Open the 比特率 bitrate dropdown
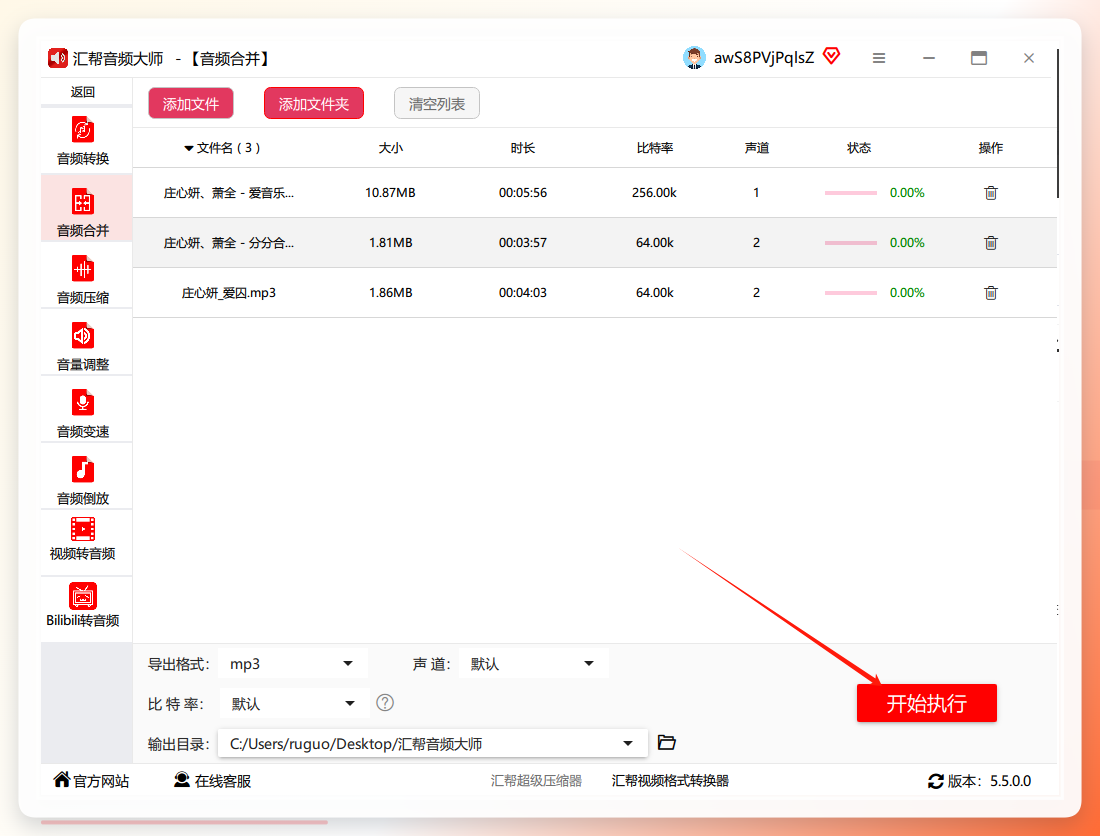The width and height of the screenshot is (1100, 836). click(294, 703)
